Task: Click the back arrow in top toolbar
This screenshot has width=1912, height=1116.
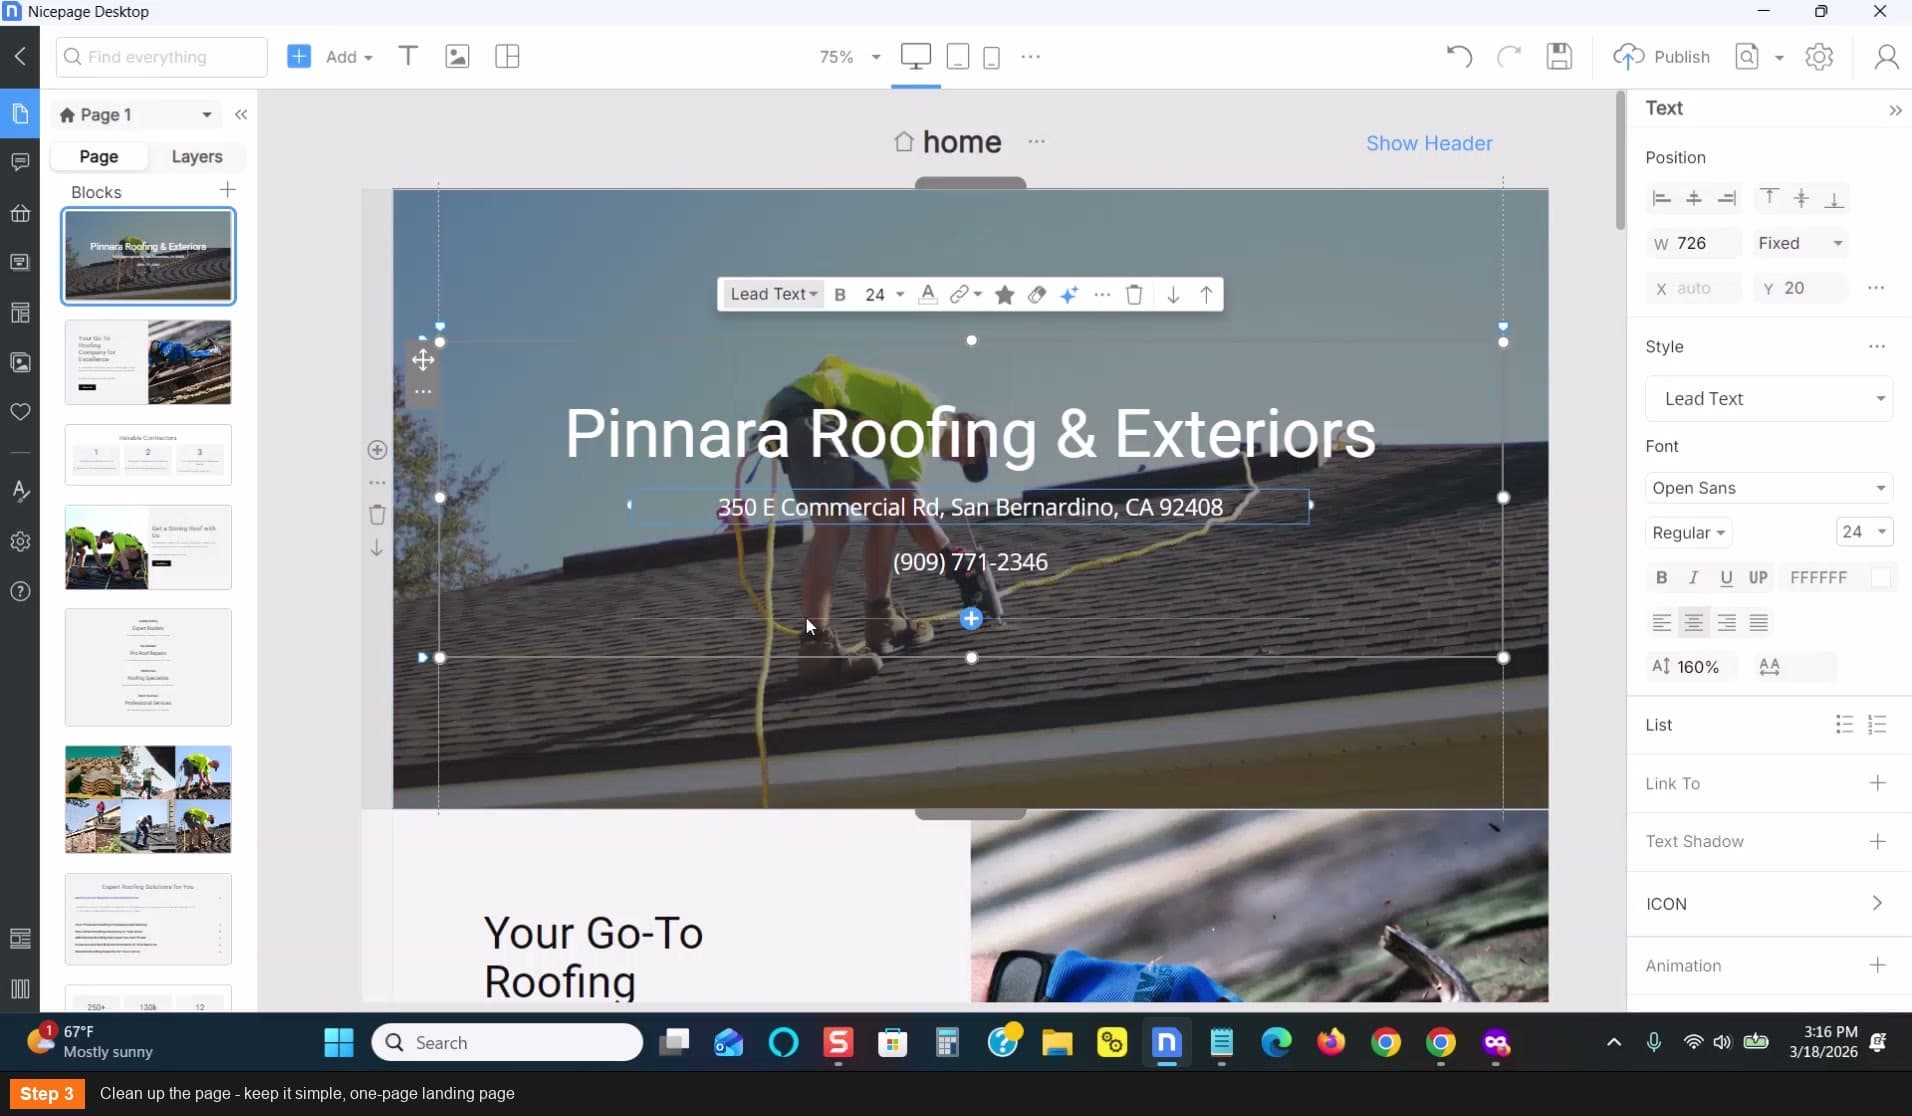Action: [x=20, y=57]
